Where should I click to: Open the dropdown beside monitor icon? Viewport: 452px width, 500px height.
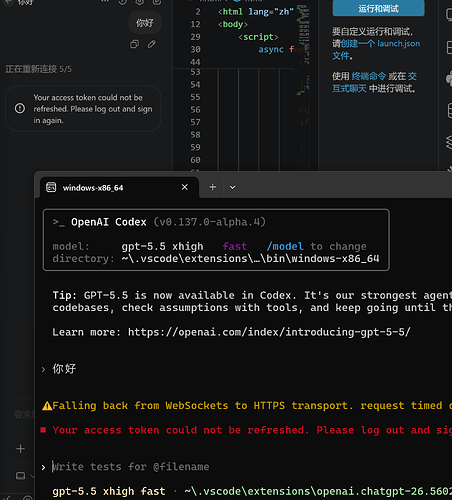coord(32,476)
